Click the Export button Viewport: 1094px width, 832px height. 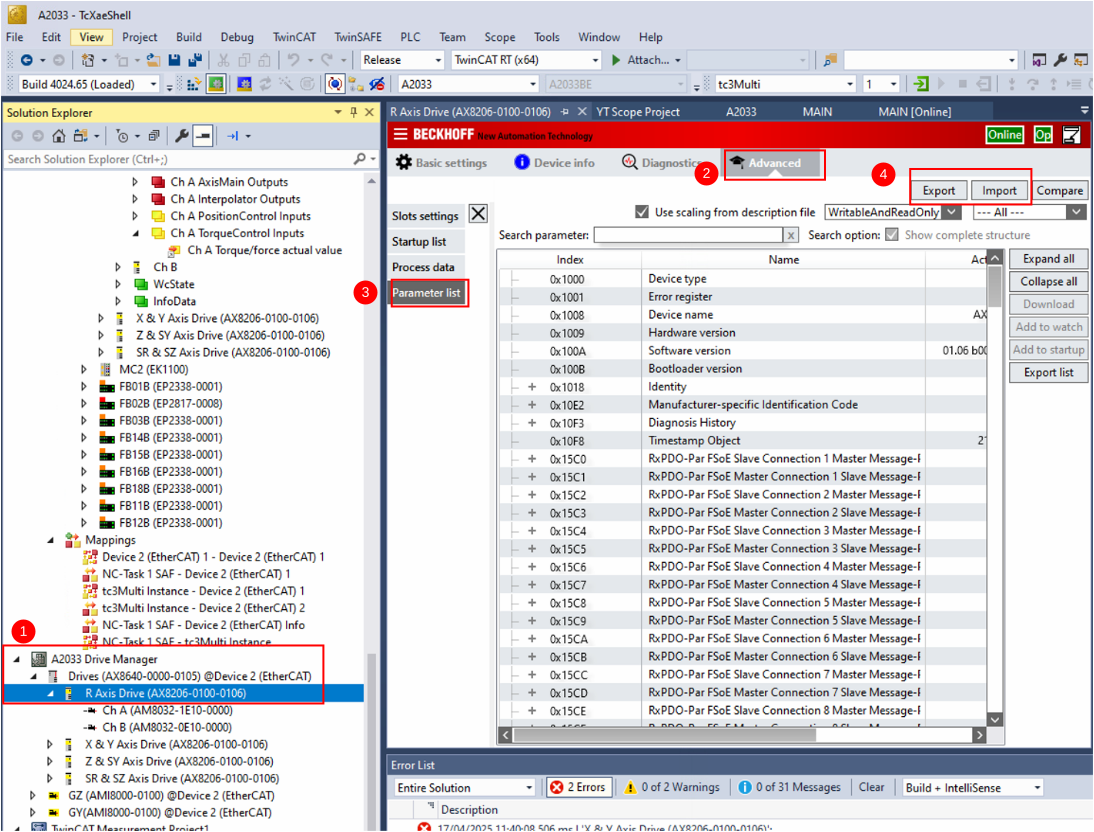[938, 189]
